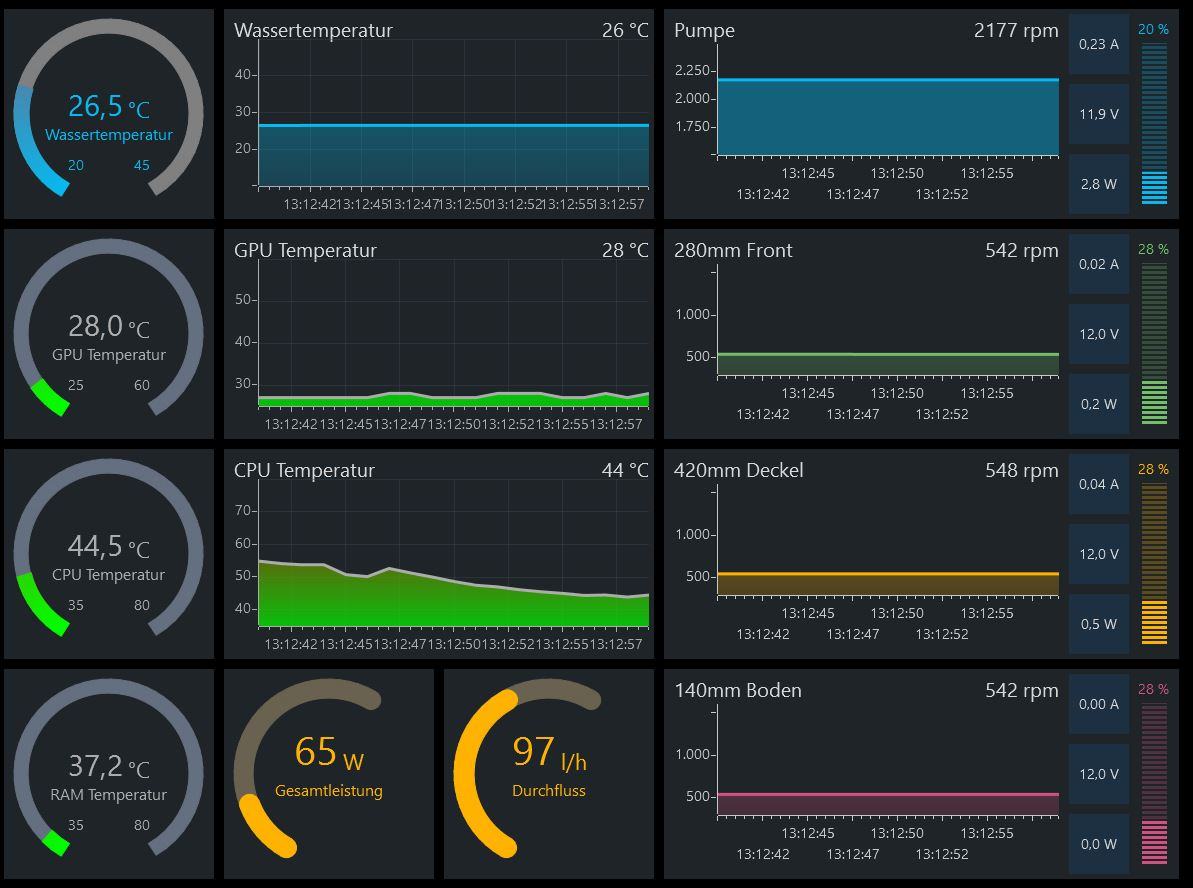Select the 37,2 °C RAM Temperatur gauge reading

tap(109, 766)
